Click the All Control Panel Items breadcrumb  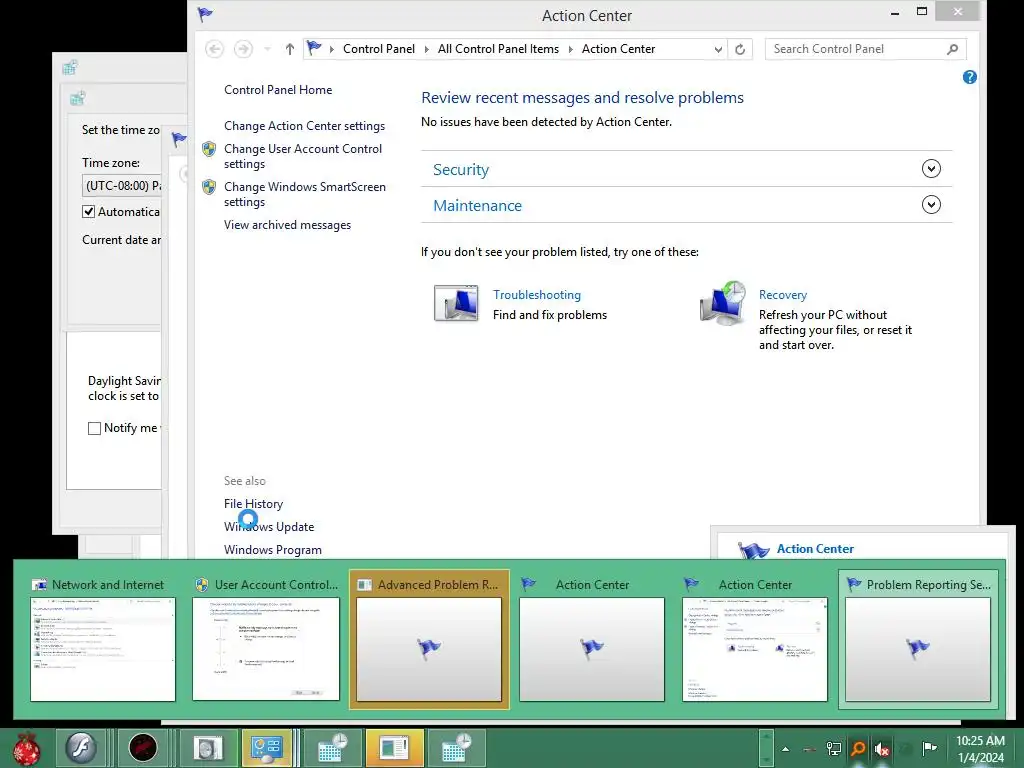pos(498,49)
